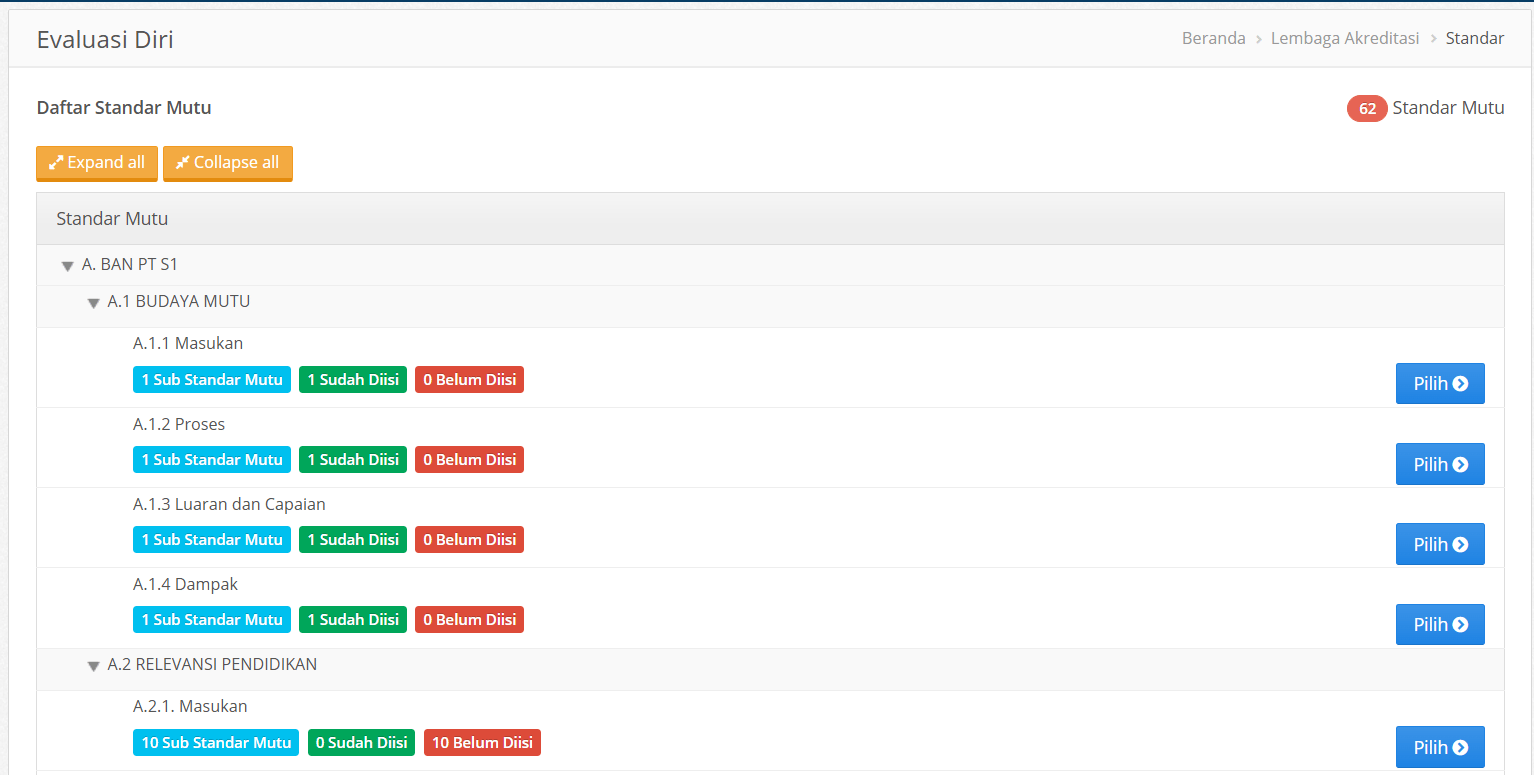
Task: Open the Lembaga Akreditasi breadcrumb link
Action: coord(1345,38)
